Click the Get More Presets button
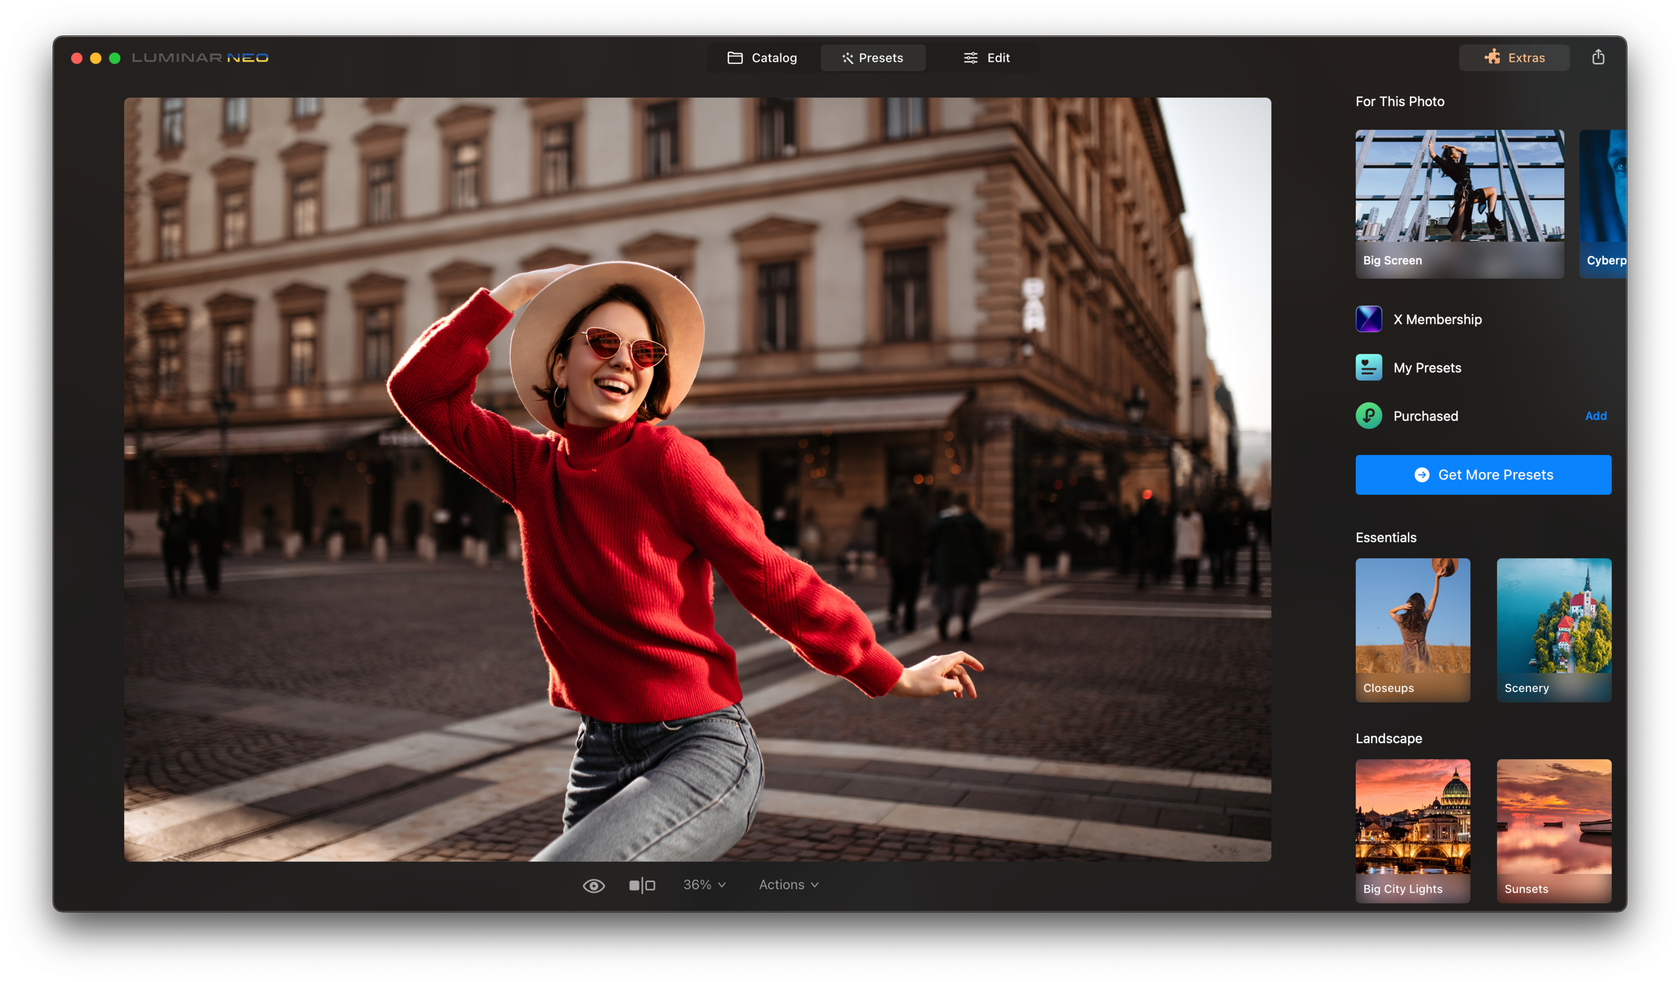The height and width of the screenshot is (982, 1680). tap(1483, 474)
